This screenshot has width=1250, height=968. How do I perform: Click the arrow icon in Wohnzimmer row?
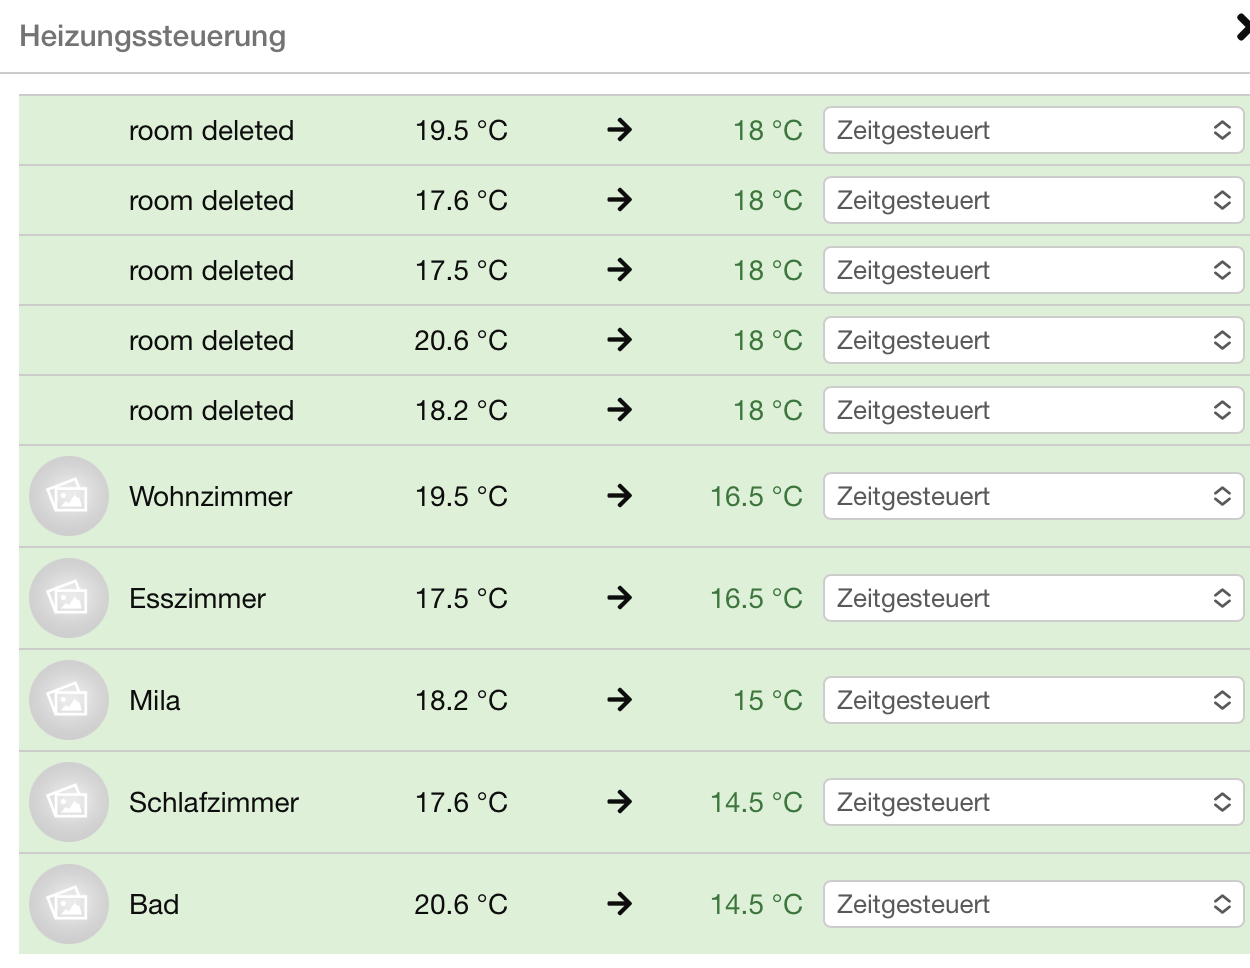click(620, 496)
